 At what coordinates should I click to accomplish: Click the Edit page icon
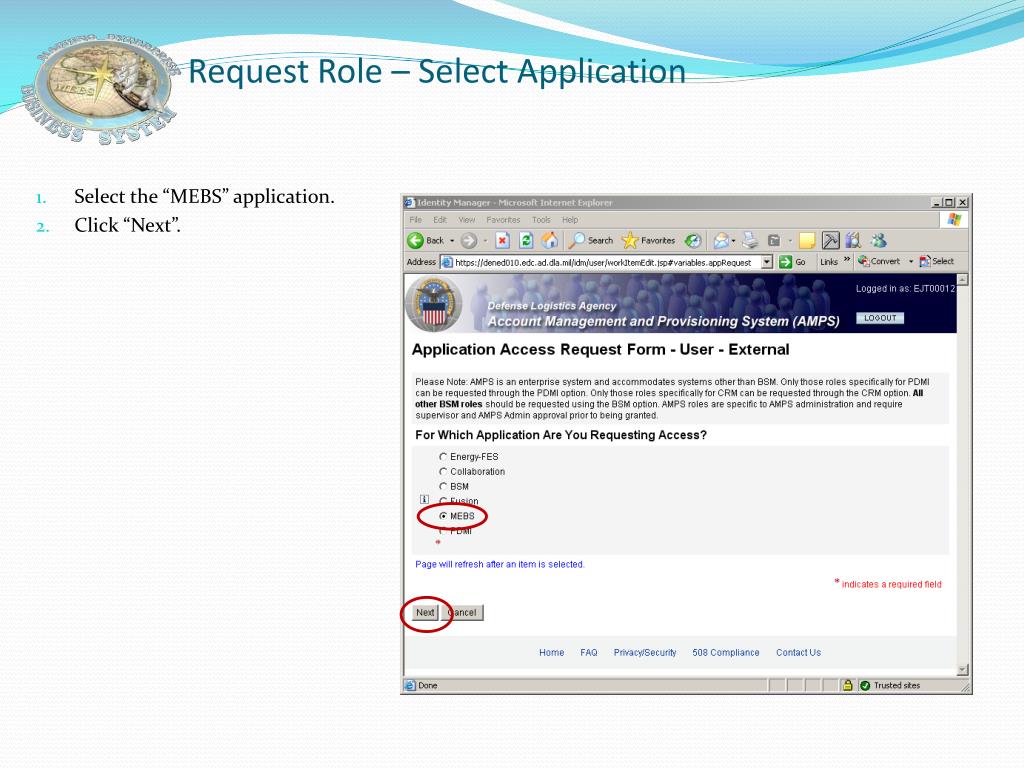pos(774,240)
